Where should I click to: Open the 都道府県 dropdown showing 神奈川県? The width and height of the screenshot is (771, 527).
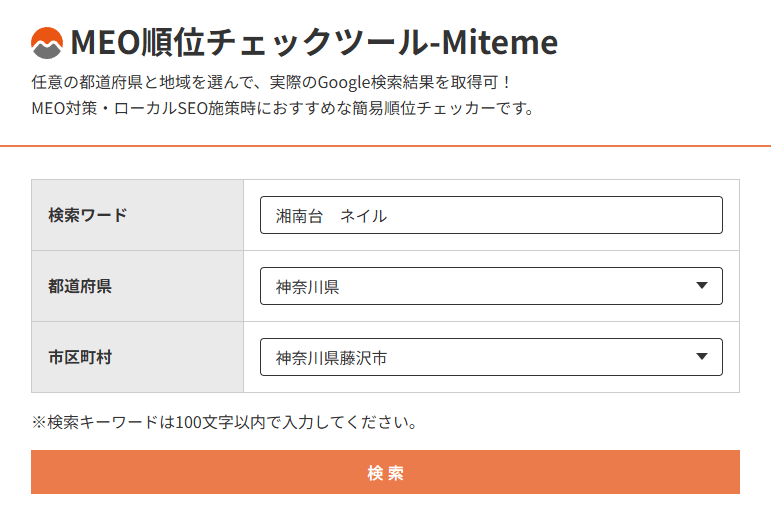(x=491, y=286)
